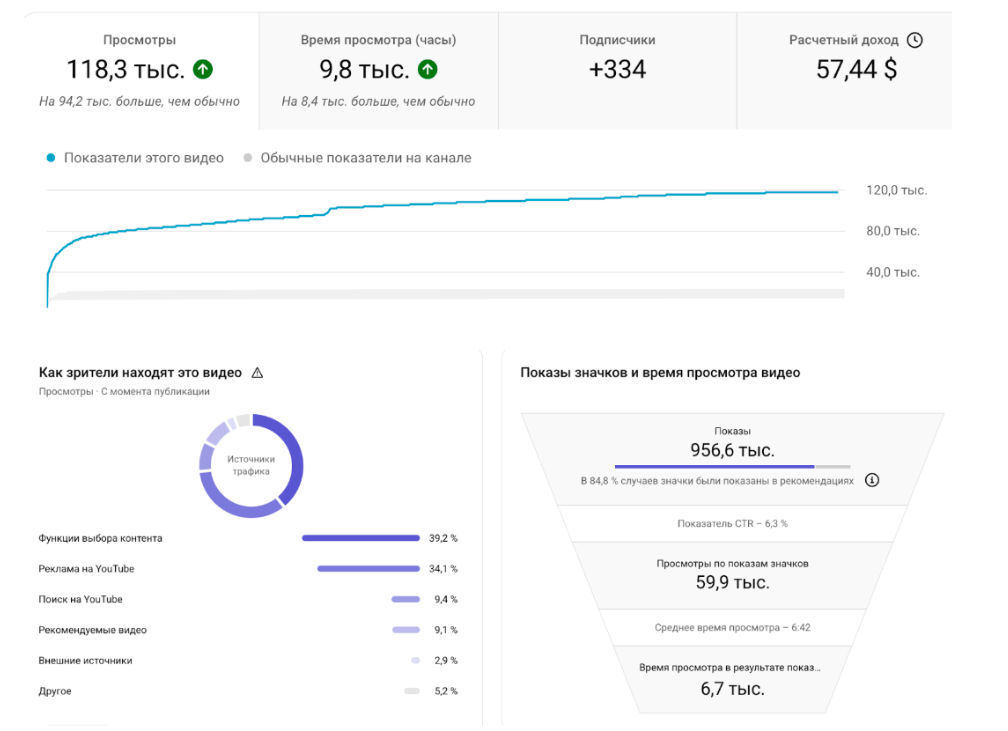
Task: Click the Рекомендуемые видео source label
Action: [92, 630]
